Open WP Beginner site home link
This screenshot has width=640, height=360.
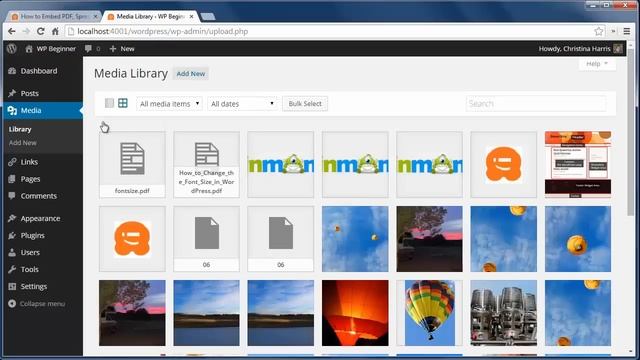[x=51, y=49]
